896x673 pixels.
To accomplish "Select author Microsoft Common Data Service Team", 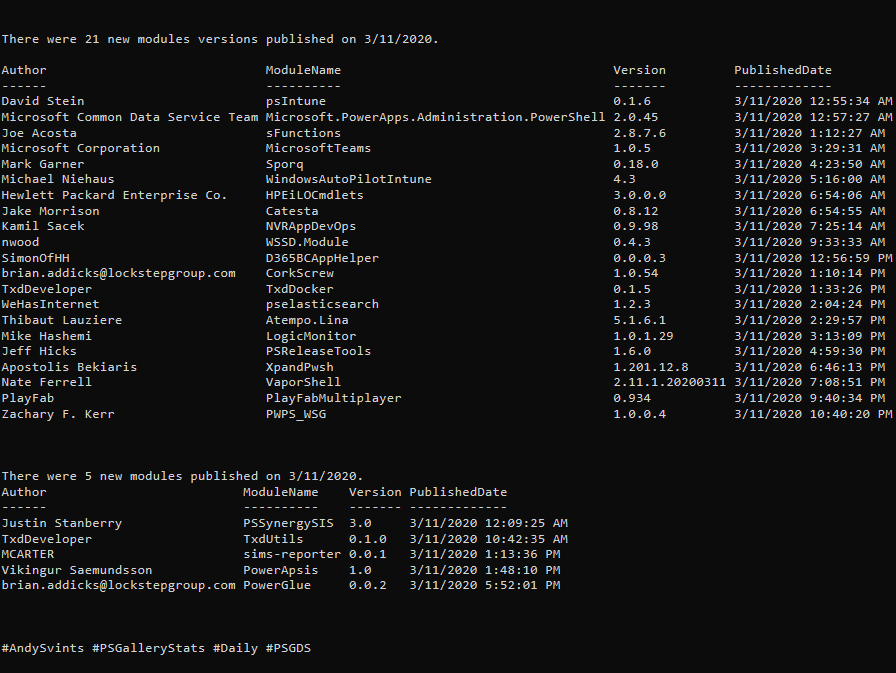I will [x=130, y=117].
